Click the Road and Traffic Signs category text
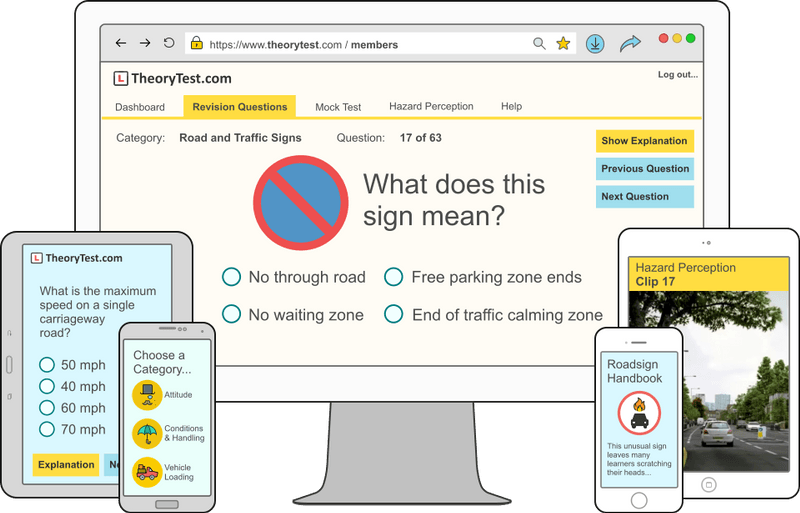The width and height of the screenshot is (800, 513). click(x=240, y=138)
